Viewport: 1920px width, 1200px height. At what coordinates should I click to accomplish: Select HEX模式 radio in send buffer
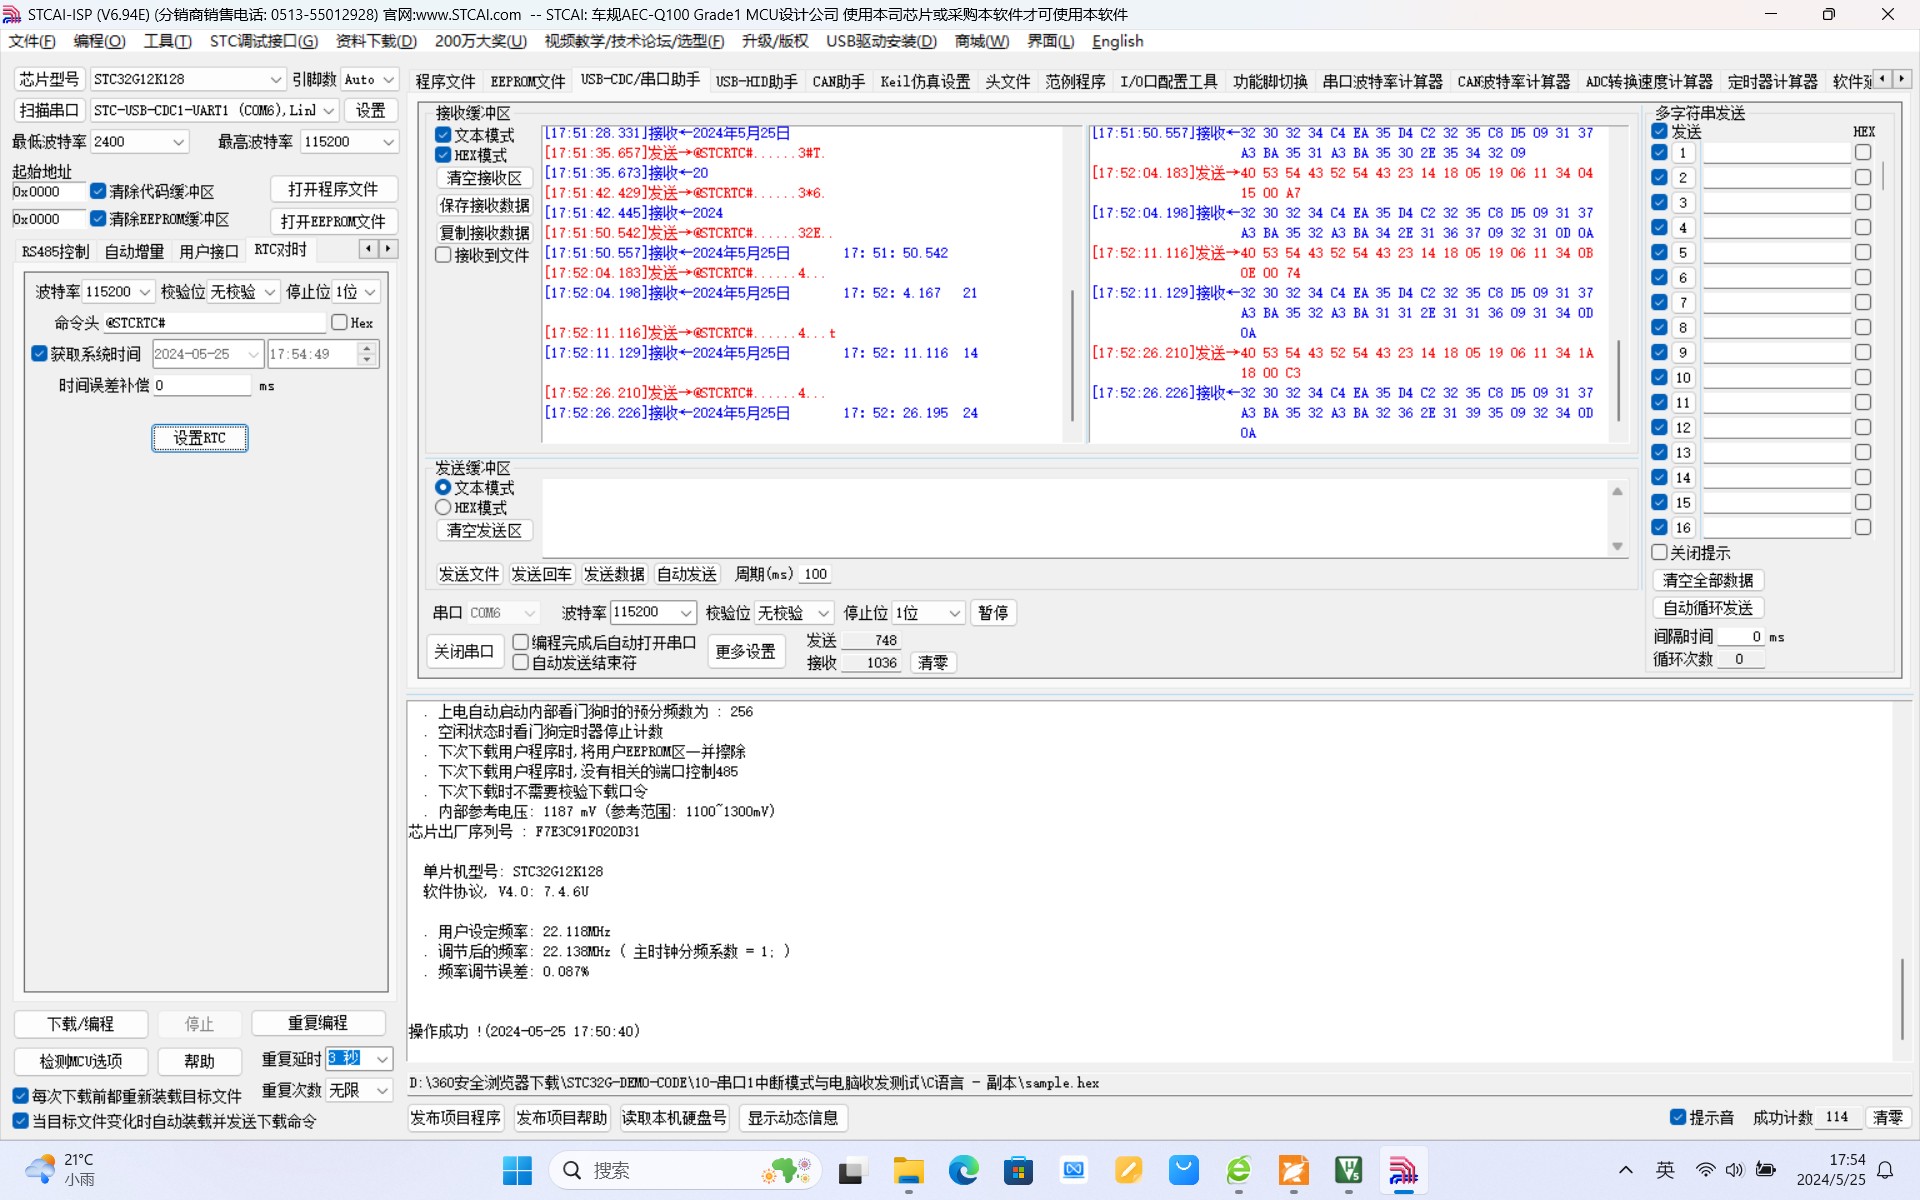coord(444,508)
